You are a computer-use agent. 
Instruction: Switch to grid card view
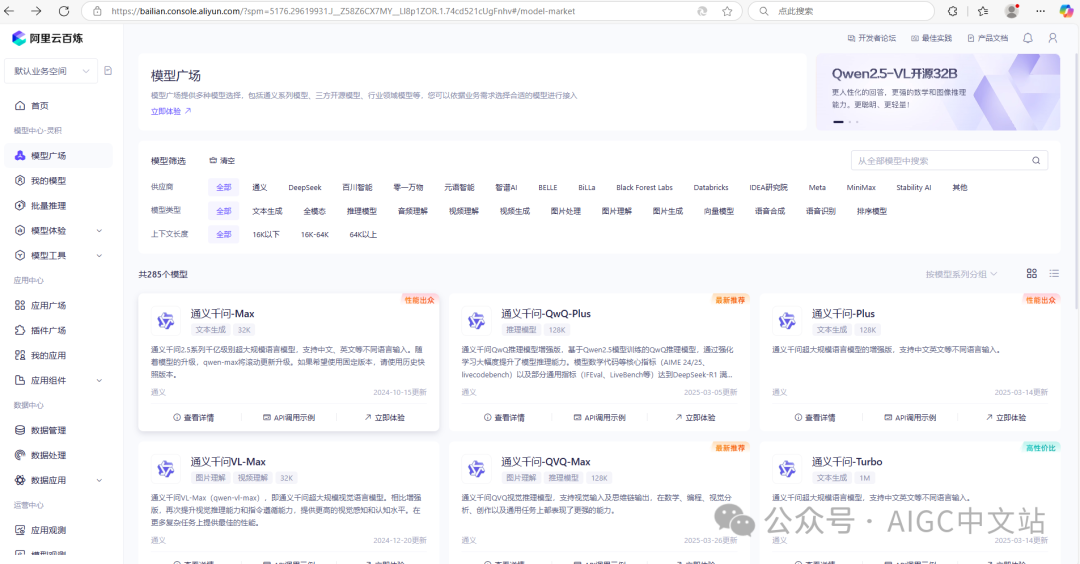point(1032,273)
